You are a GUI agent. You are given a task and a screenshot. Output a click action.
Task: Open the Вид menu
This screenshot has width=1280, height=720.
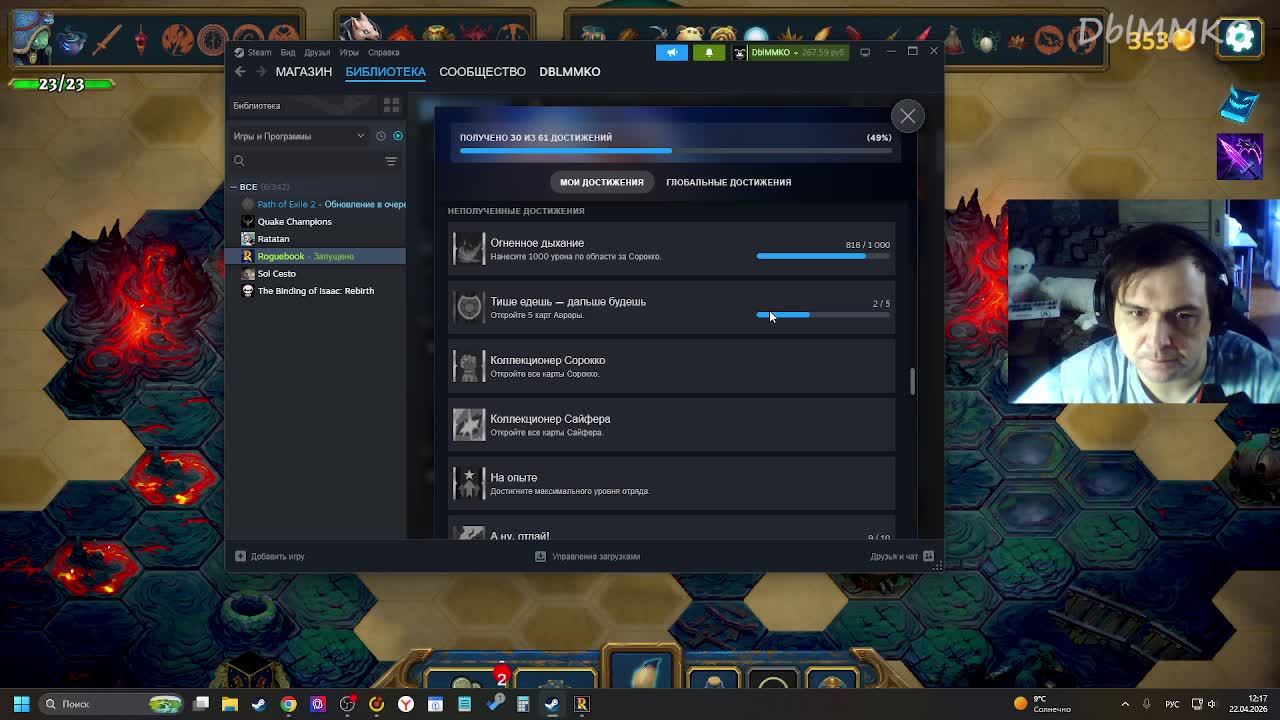(288, 52)
